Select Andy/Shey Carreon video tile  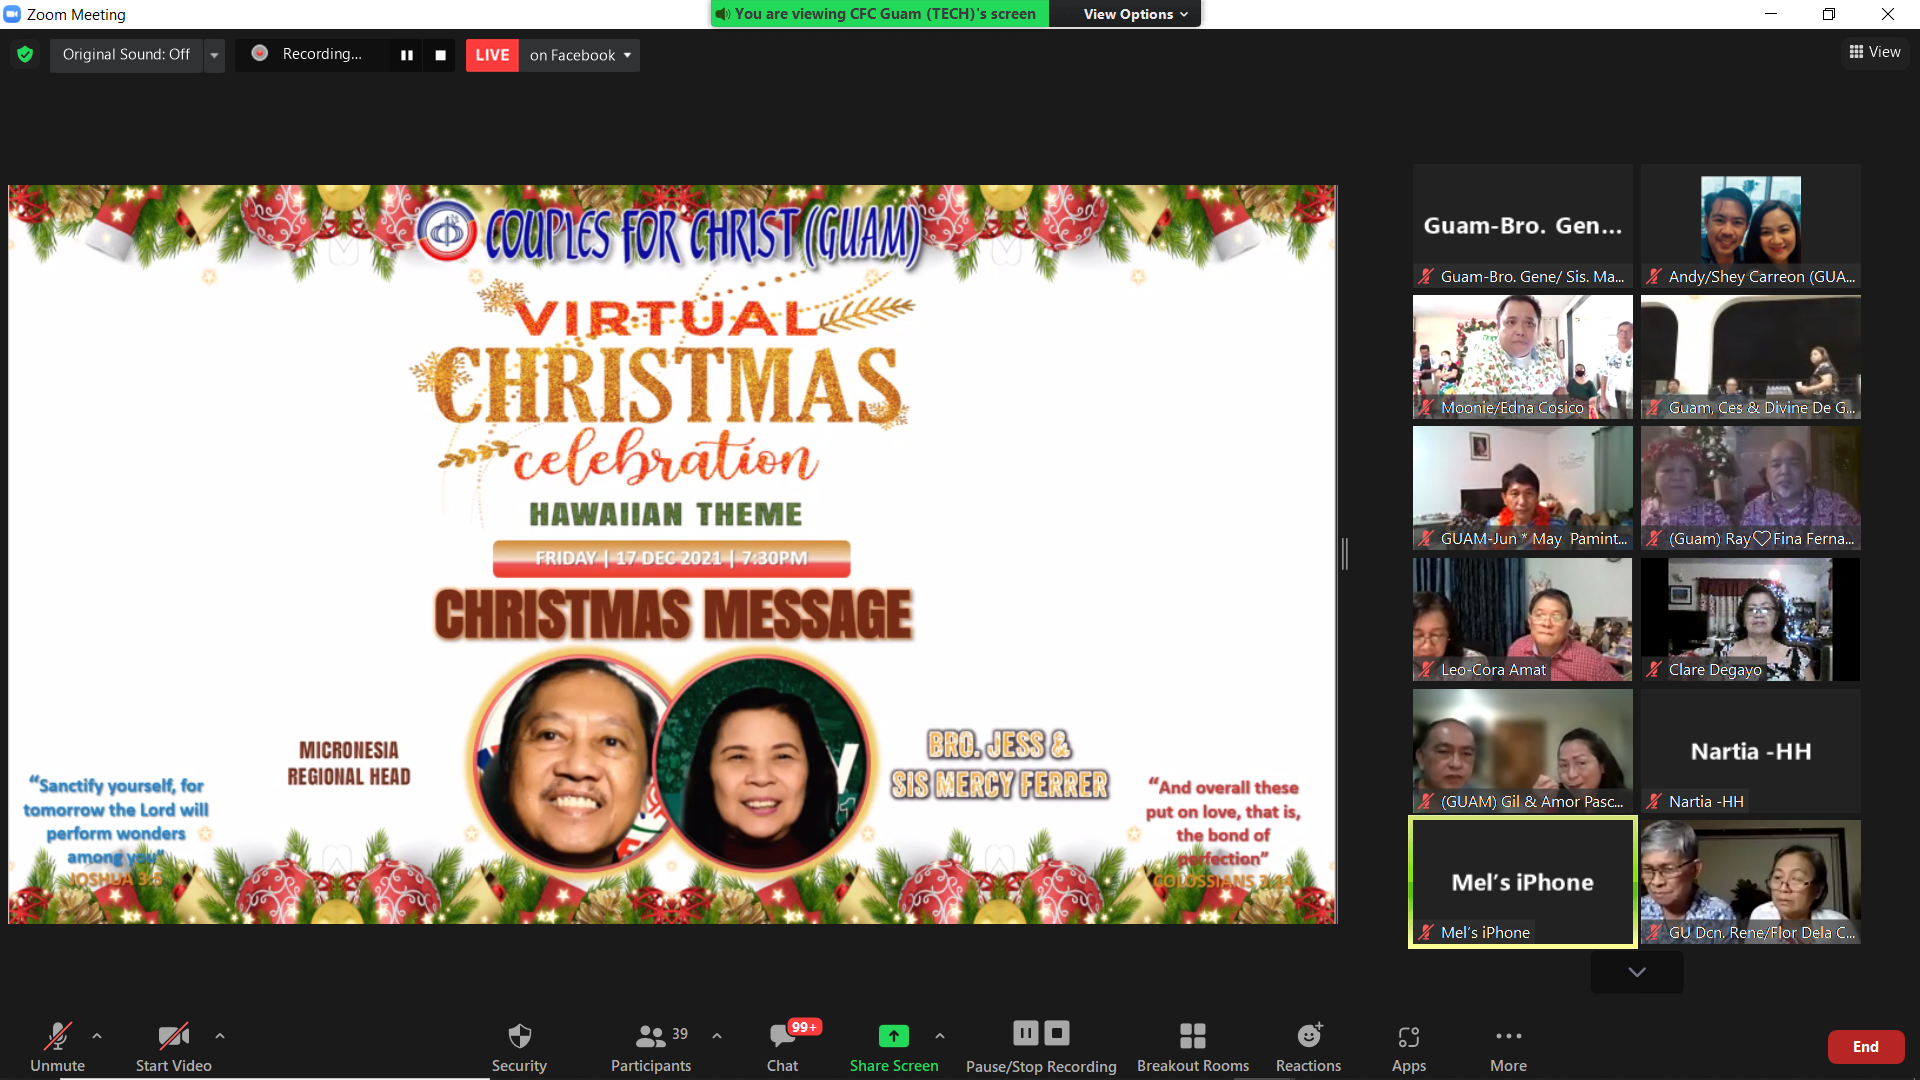[x=1751, y=227]
